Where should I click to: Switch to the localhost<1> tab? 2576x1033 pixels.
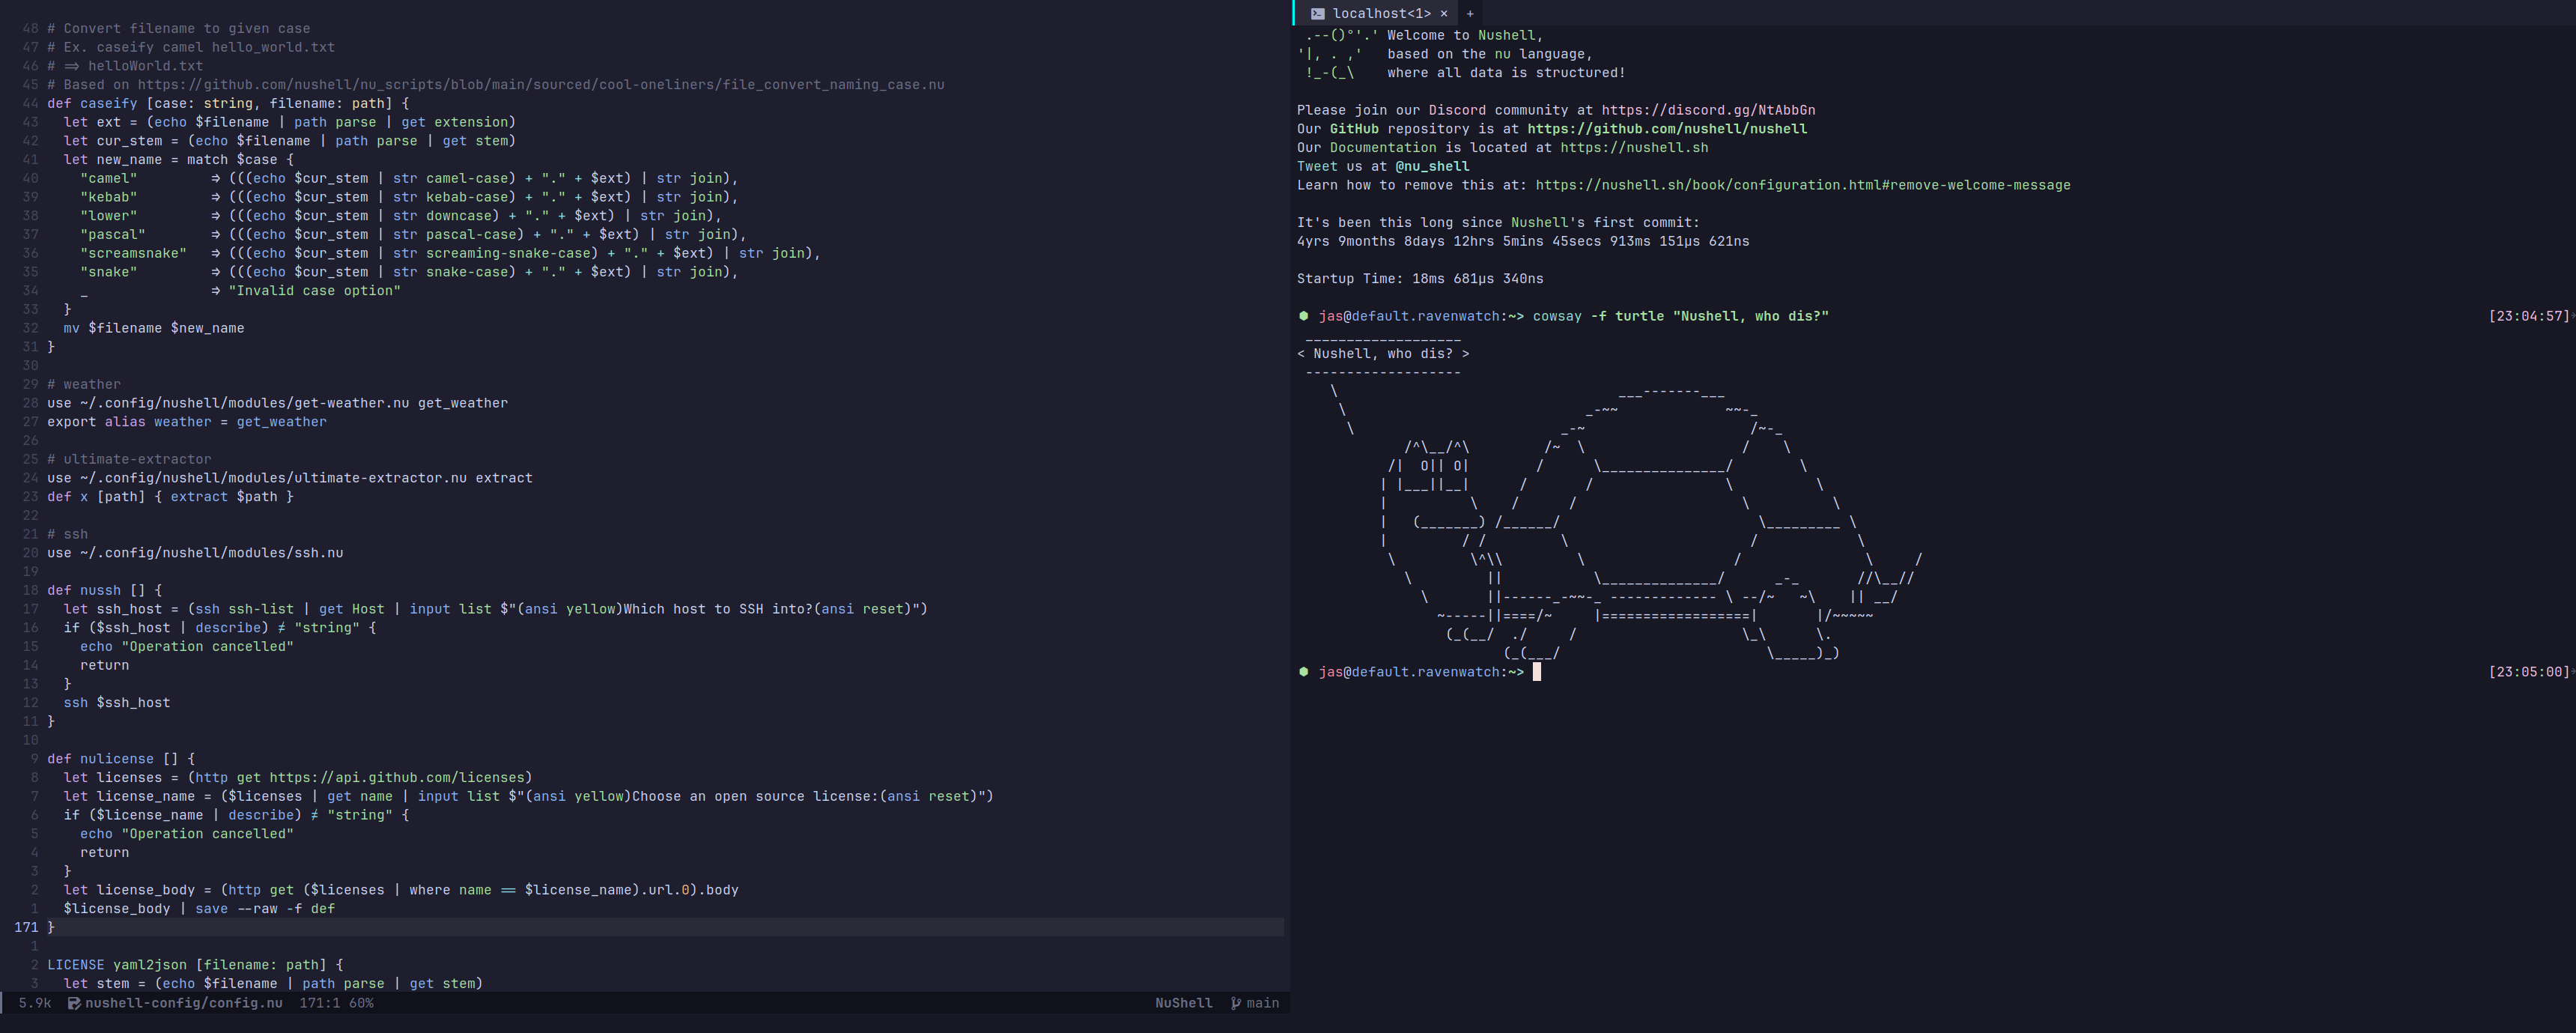point(1381,14)
